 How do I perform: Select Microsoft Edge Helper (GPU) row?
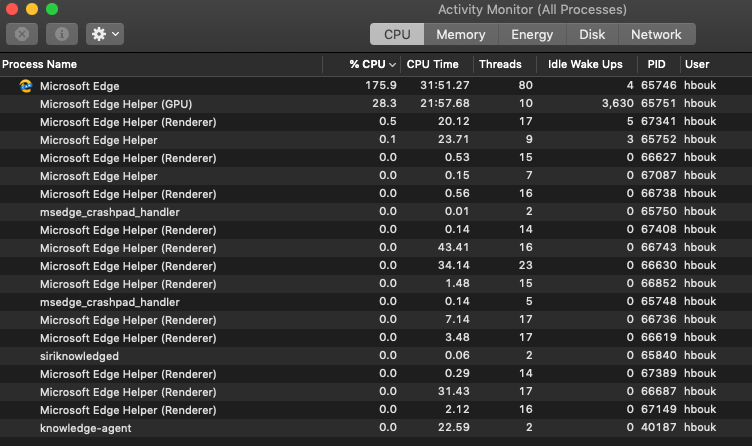tap(376, 104)
